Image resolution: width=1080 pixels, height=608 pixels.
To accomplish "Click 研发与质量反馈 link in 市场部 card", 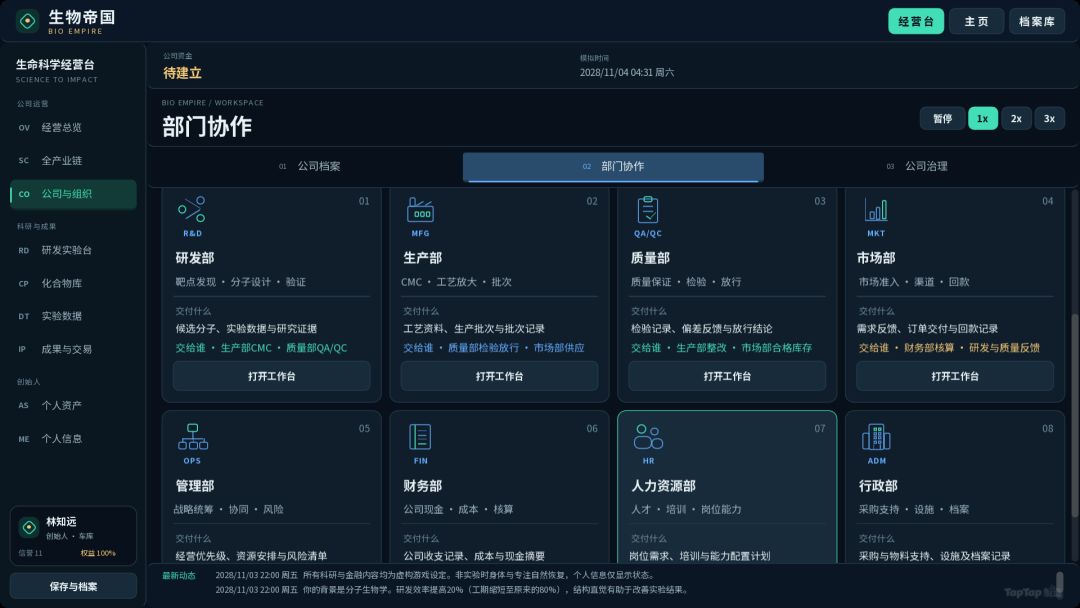I will click(x=1004, y=348).
